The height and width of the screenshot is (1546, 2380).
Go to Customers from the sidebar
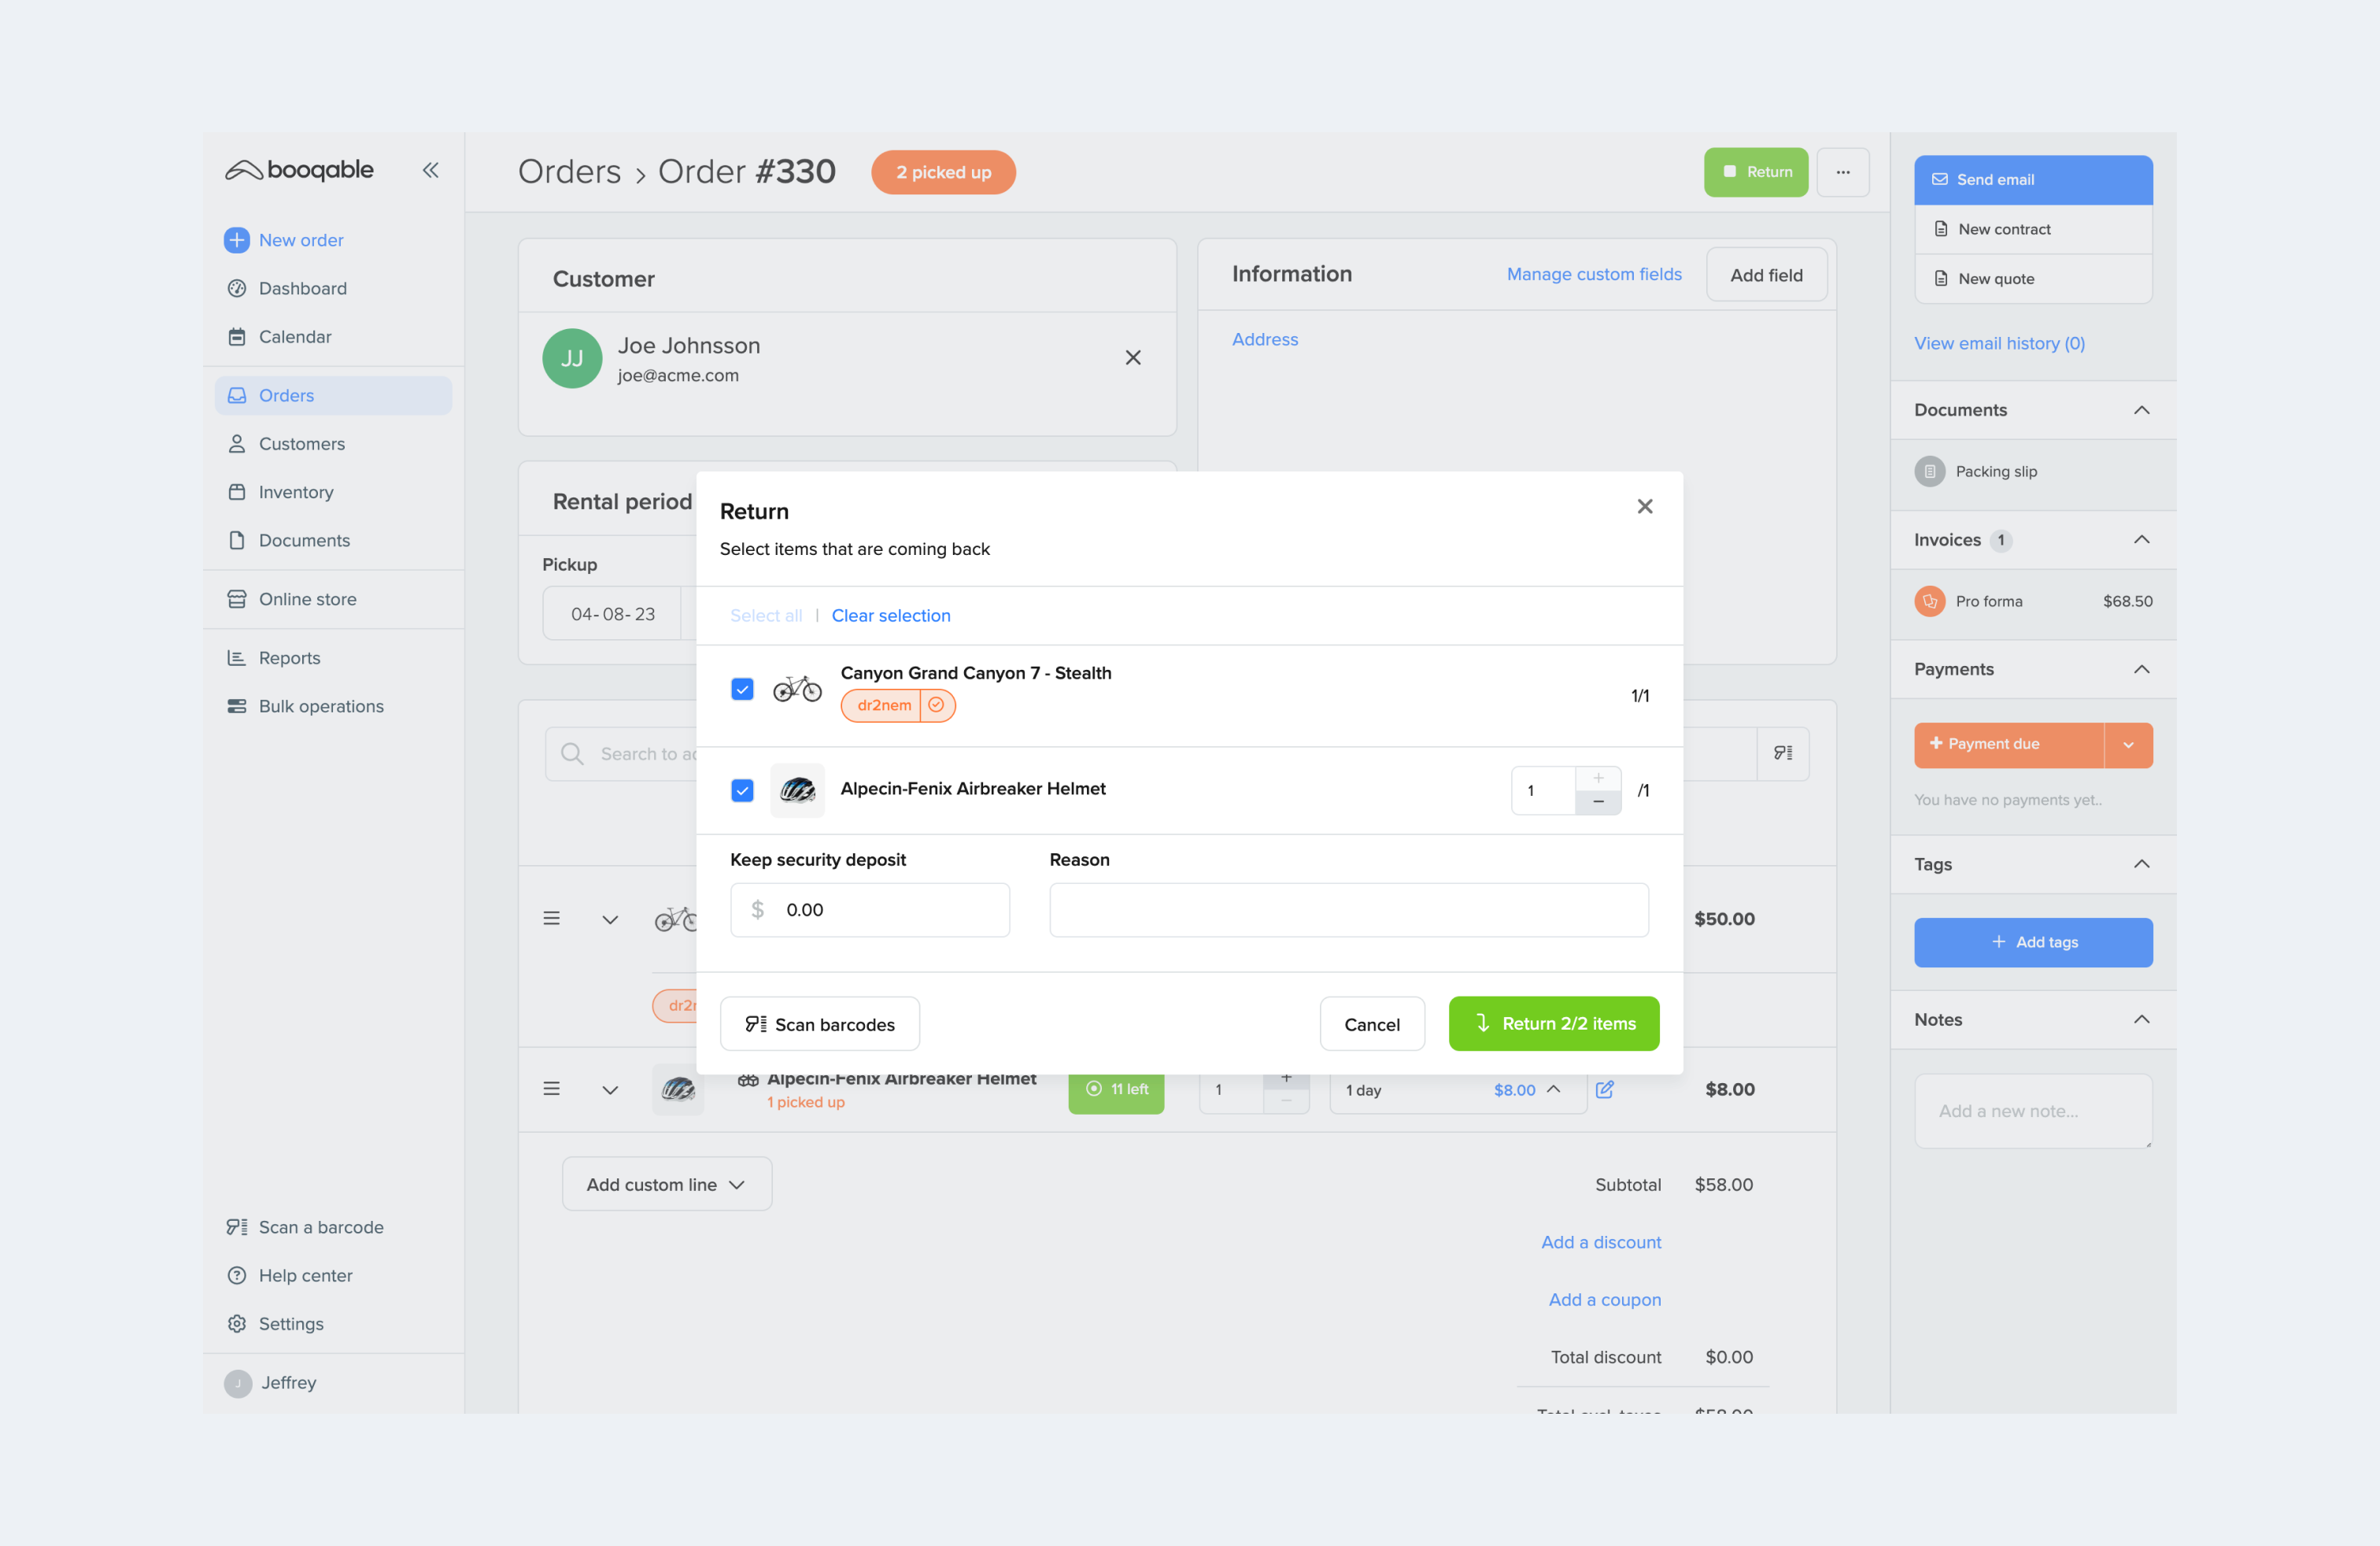pyautogui.click(x=301, y=443)
